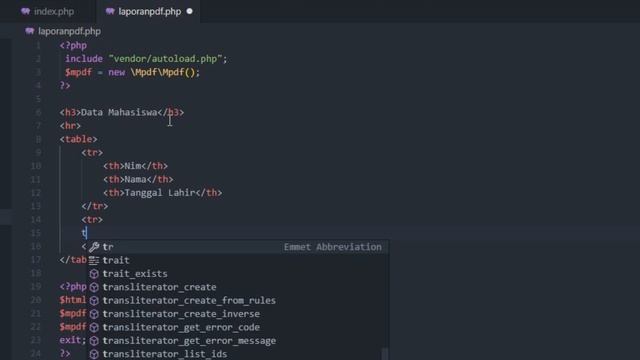
Task: Click the <th>Nama</th> line
Action: pos(138,180)
